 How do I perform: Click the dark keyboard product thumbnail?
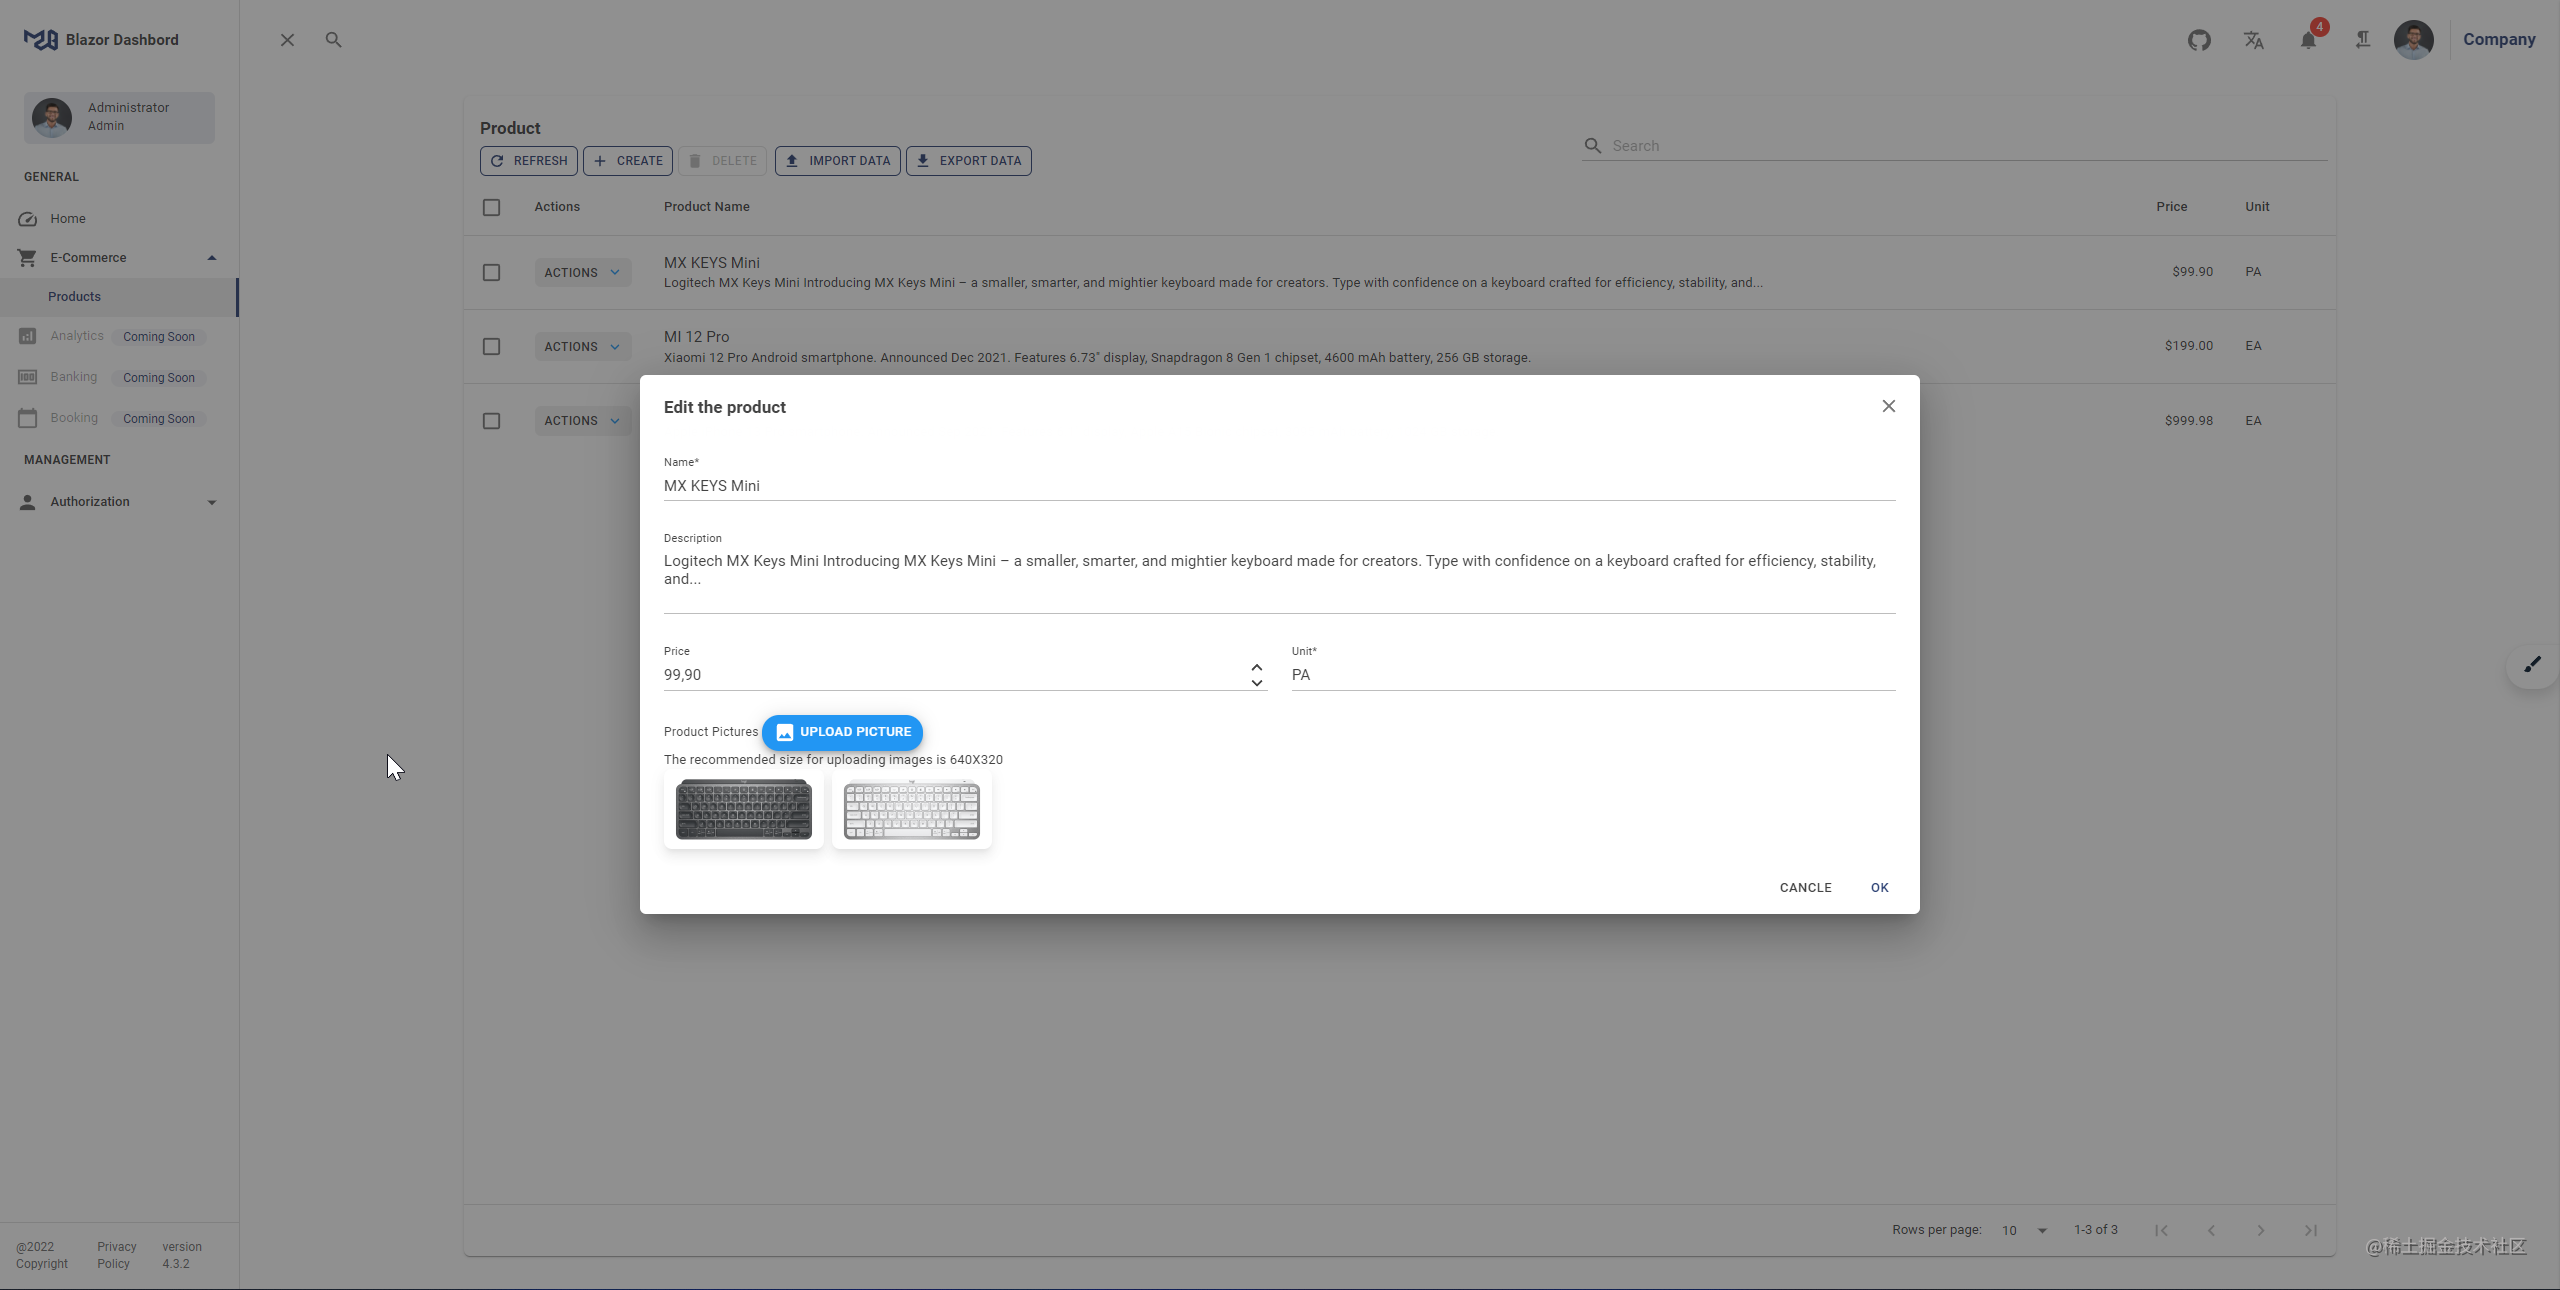[x=742, y=809]
